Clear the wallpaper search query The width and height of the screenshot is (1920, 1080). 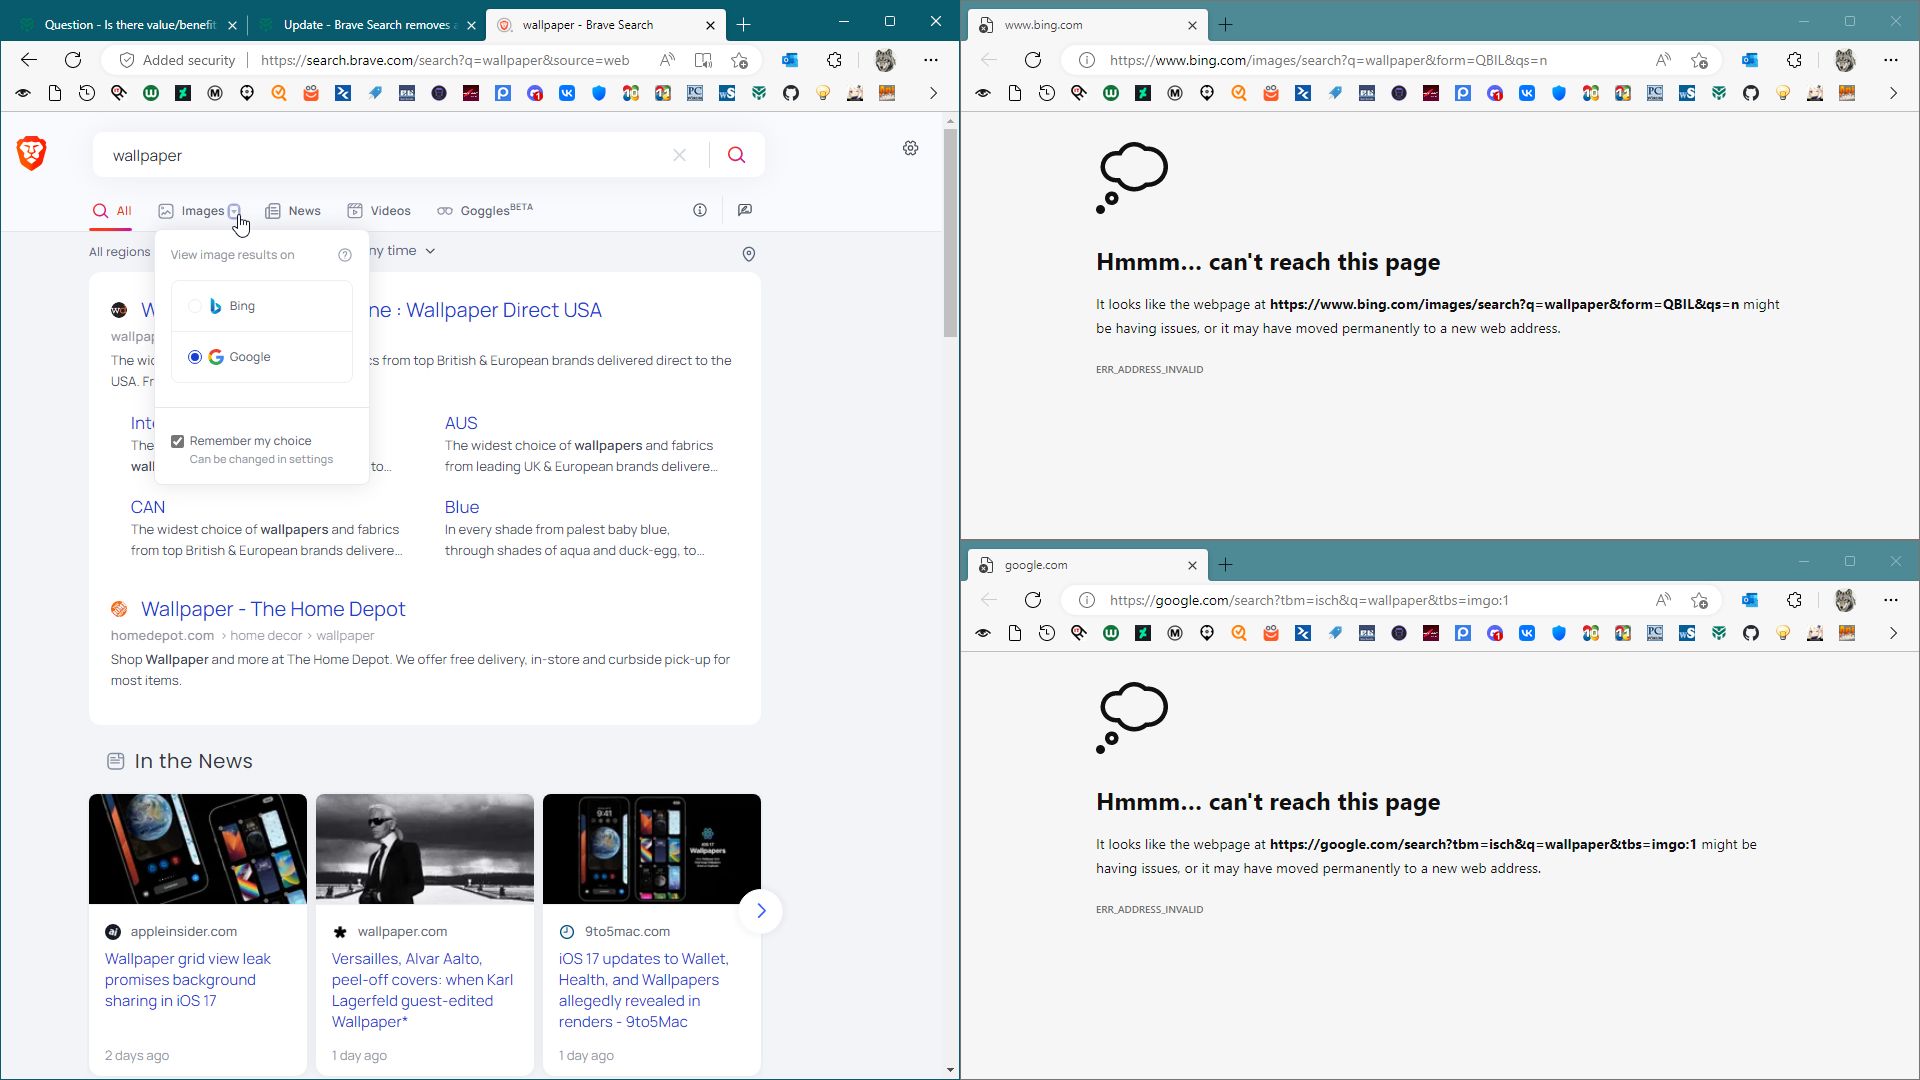[679, 155]
